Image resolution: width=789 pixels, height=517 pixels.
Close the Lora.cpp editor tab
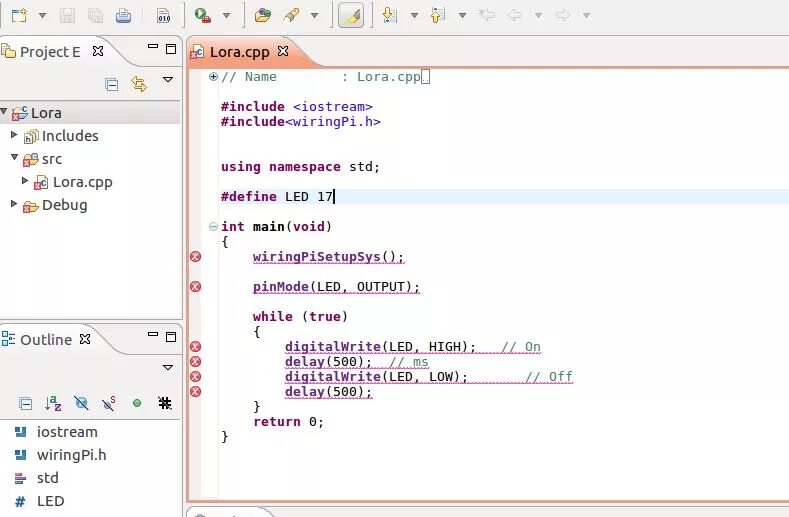[x=283, y=51]
